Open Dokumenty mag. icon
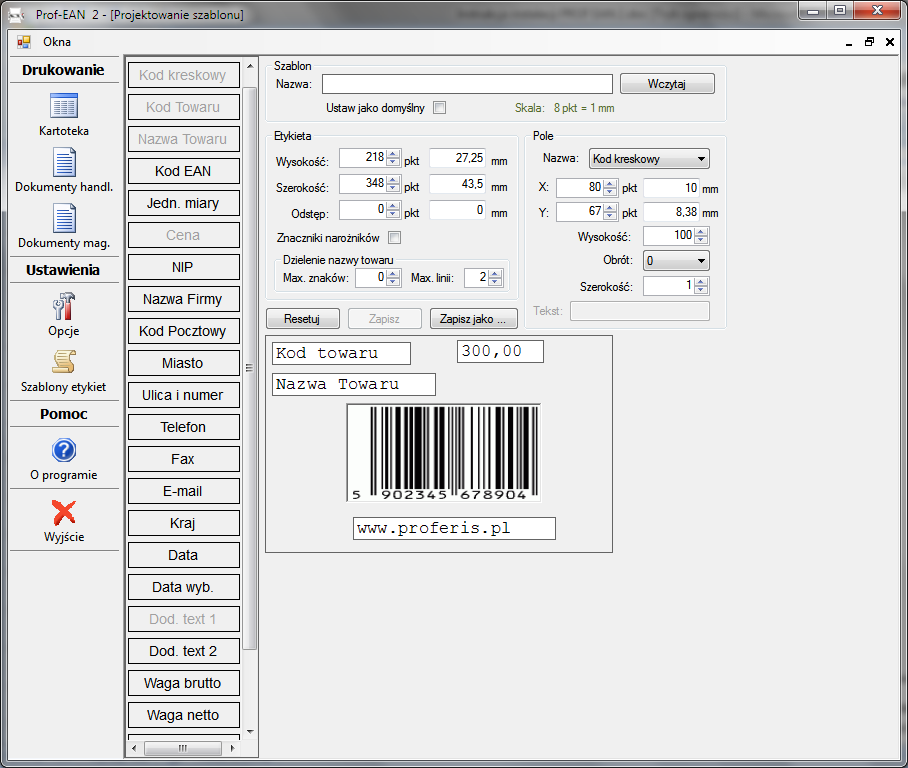Screen dimensions: 908x768 [64, 218]
